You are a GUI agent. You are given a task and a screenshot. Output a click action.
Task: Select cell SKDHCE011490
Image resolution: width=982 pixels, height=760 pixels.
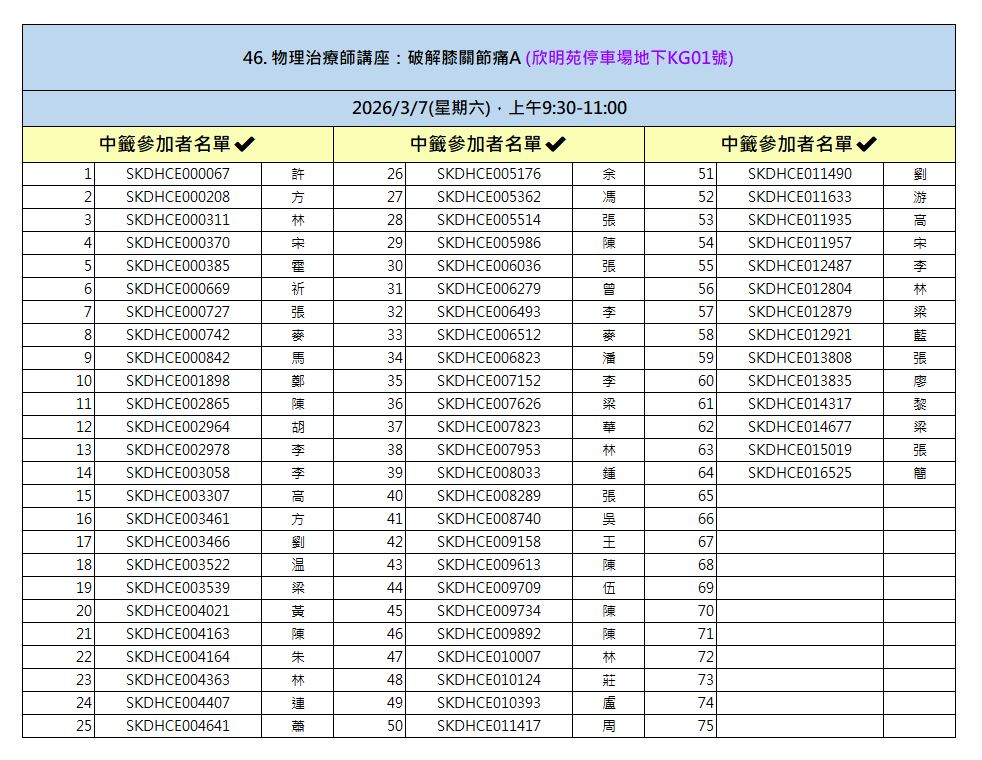coord(799,174)
